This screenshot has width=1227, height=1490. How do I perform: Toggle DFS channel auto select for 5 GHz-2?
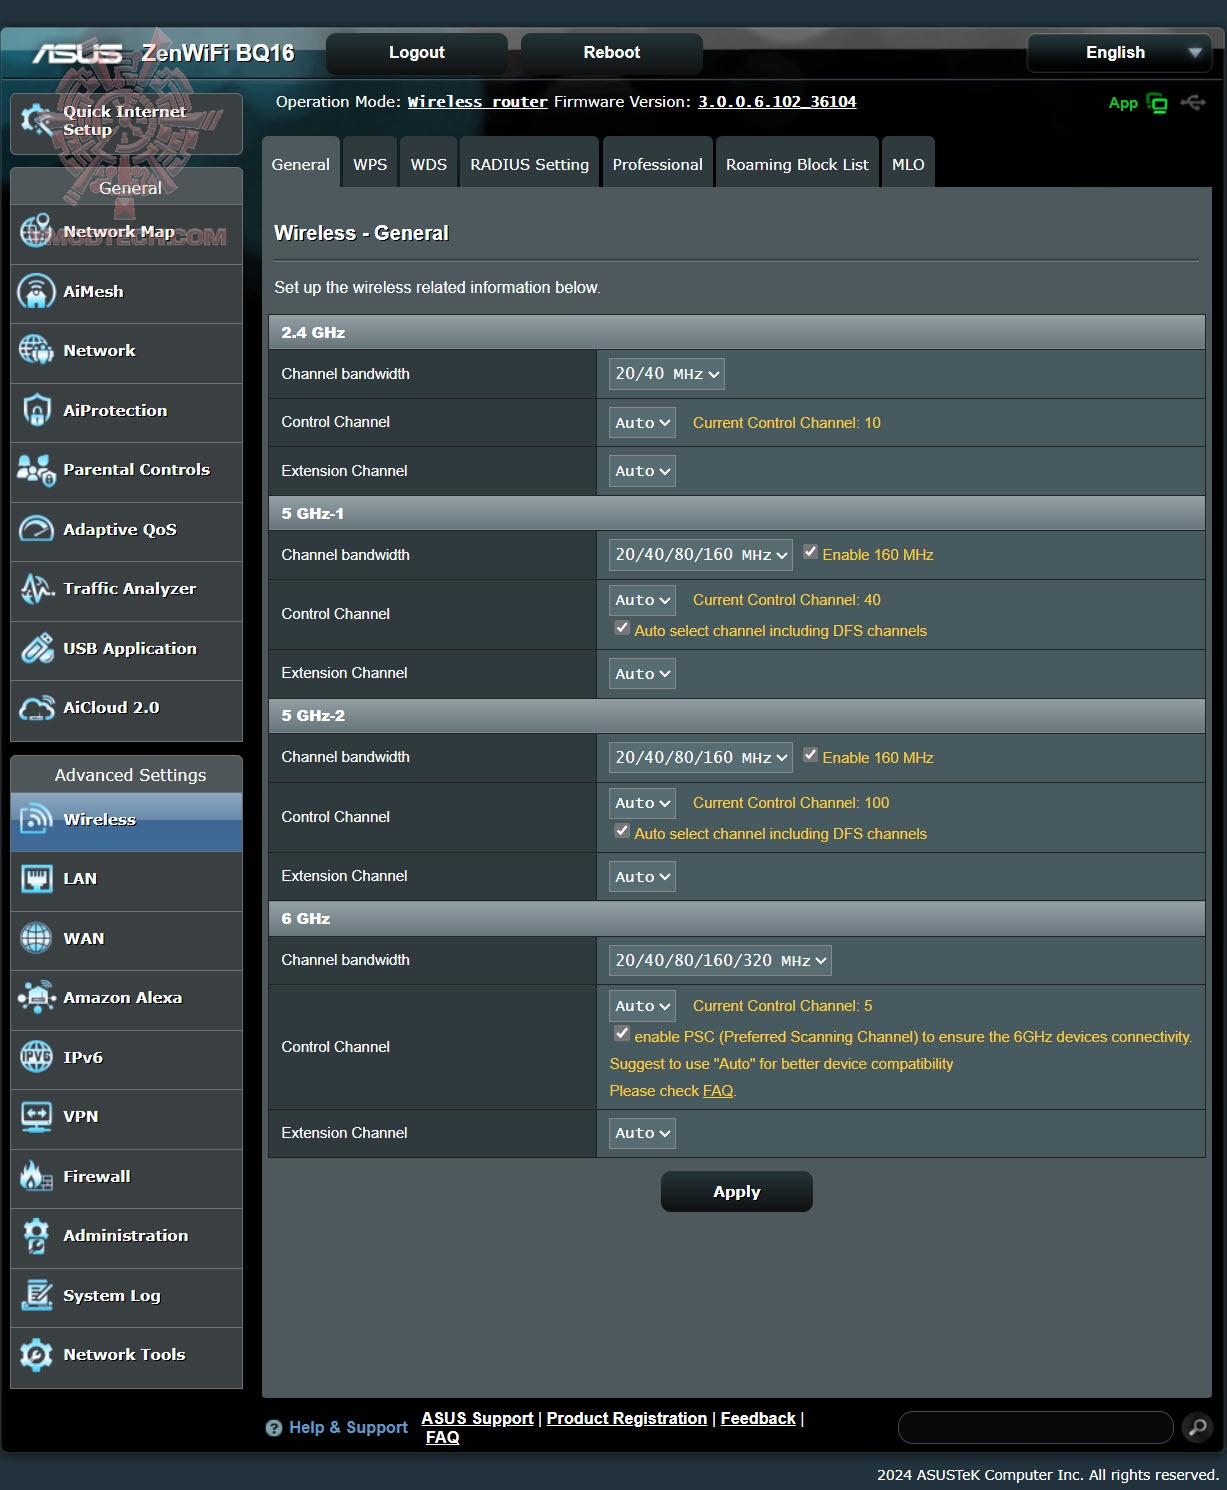(x=622, y=831)
